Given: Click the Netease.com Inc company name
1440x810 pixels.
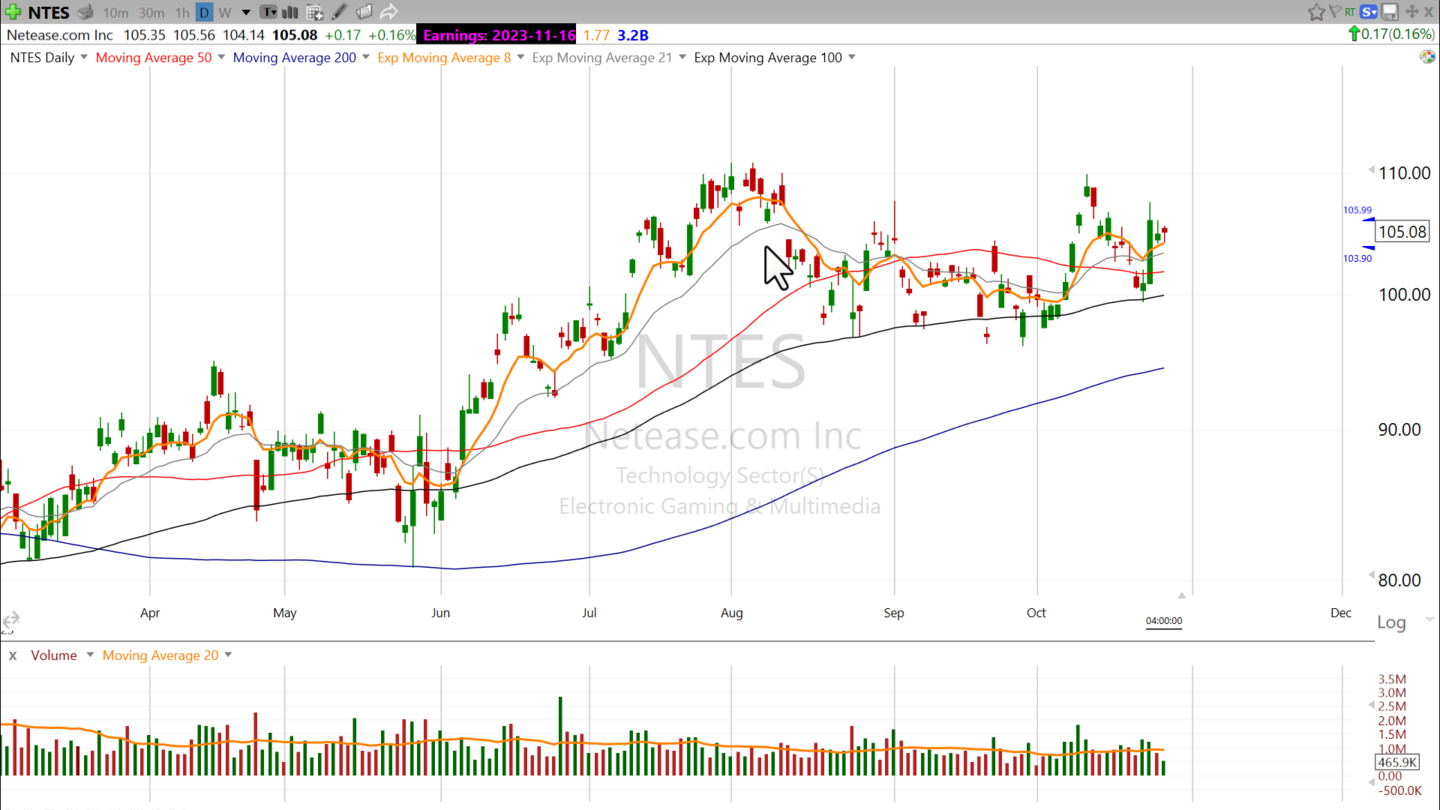Looking at the screenshot, I should pos(60,35).
